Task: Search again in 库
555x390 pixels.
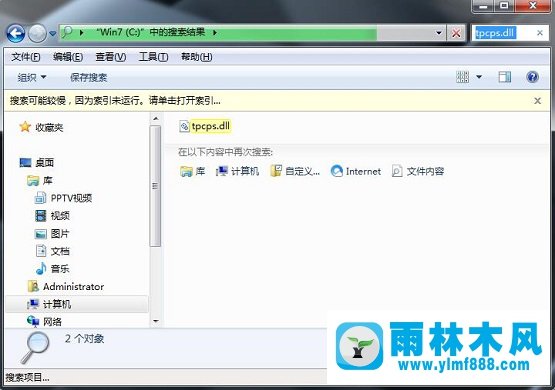Action: point(193,171)
